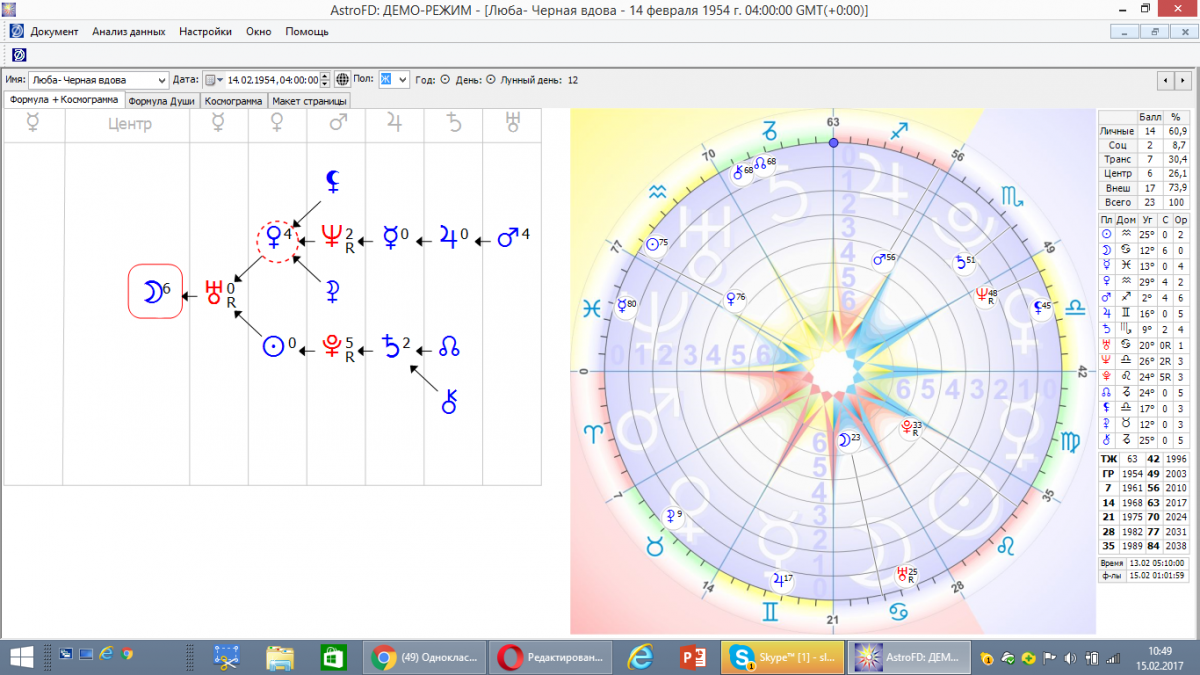
Task: Select the Mars marker labeled 56 on the chart
Action: pyautogui.click(x=881, y=259)
